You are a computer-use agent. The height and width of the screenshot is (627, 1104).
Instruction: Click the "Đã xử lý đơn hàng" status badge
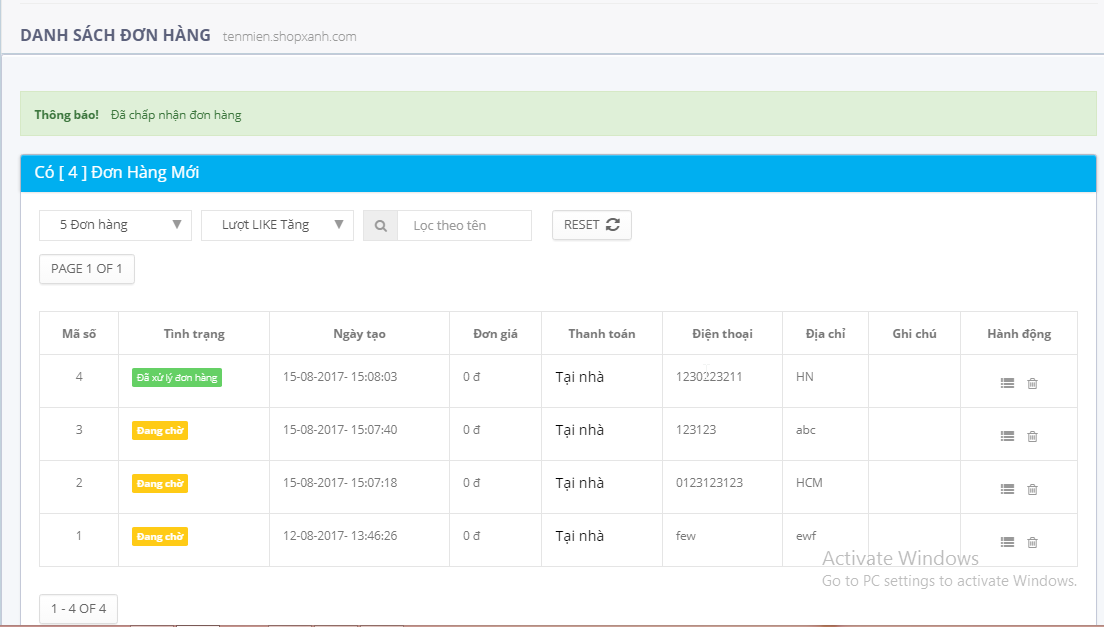(x=176, y=377)
